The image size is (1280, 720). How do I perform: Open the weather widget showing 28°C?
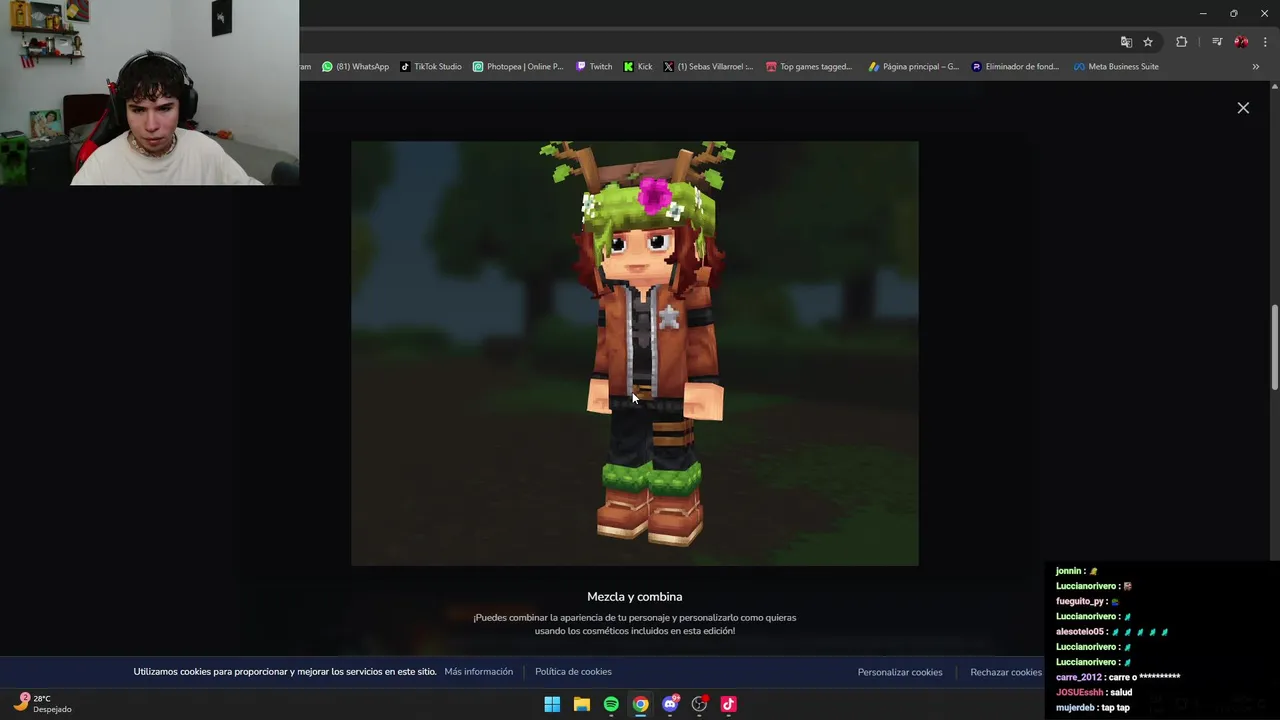click(x=44, y=704)
